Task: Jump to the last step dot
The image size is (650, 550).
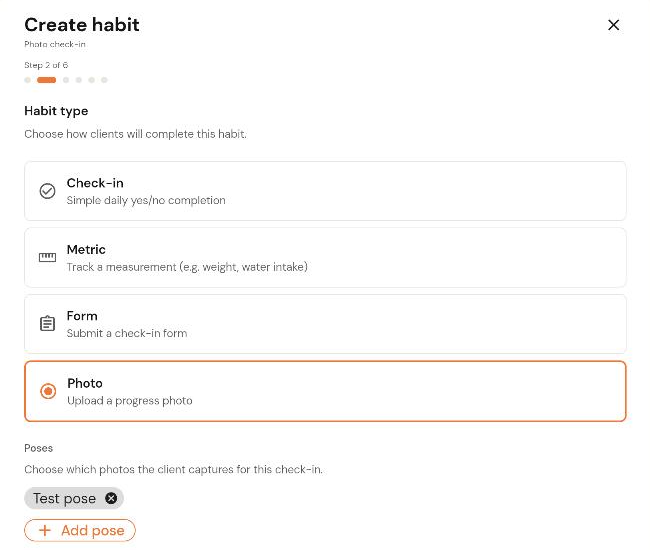Action: (x=104, y=80)
